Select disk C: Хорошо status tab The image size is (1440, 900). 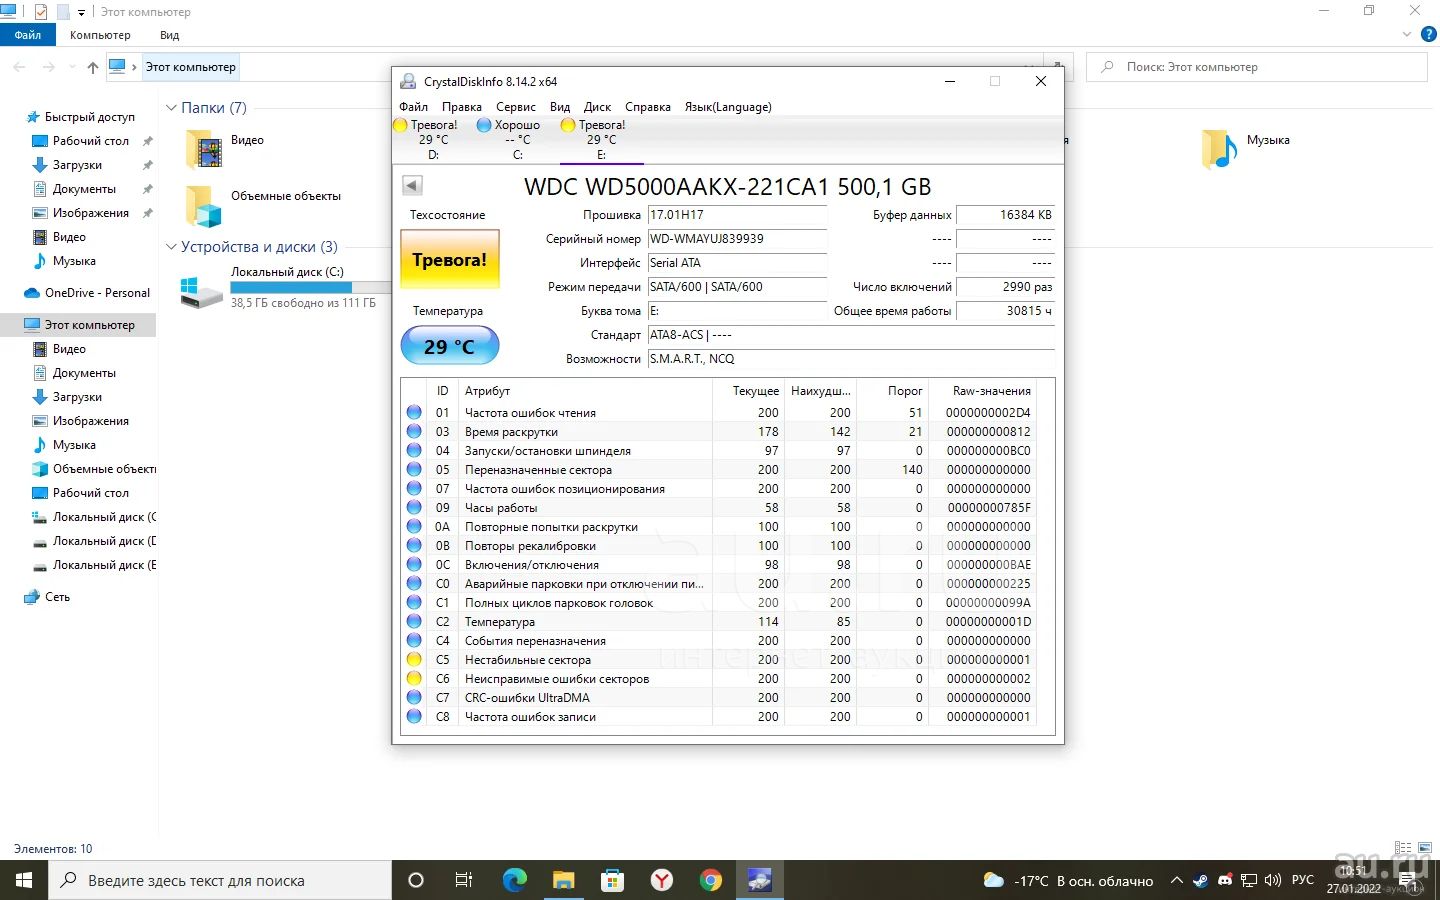518,139
